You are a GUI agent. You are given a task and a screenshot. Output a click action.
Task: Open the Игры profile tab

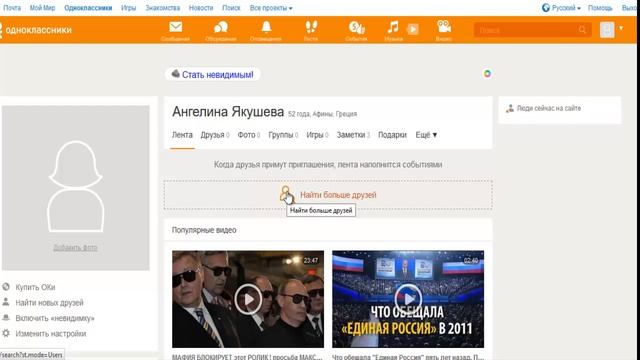tap(317, 135)
